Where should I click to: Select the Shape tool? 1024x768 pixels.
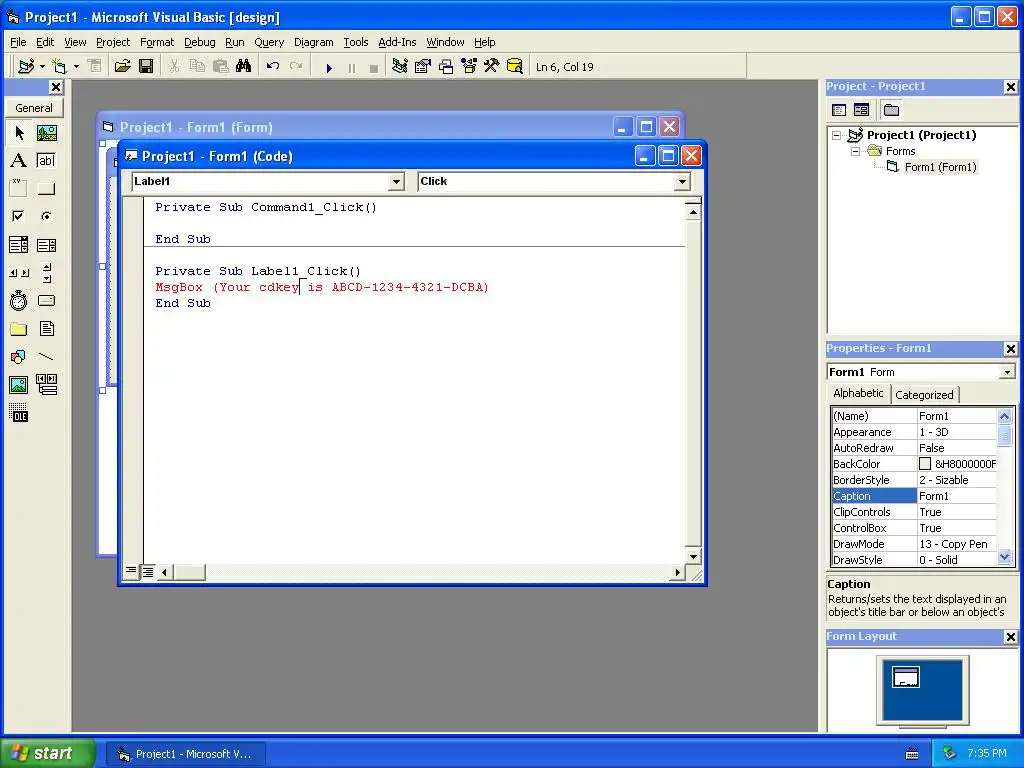19,357
